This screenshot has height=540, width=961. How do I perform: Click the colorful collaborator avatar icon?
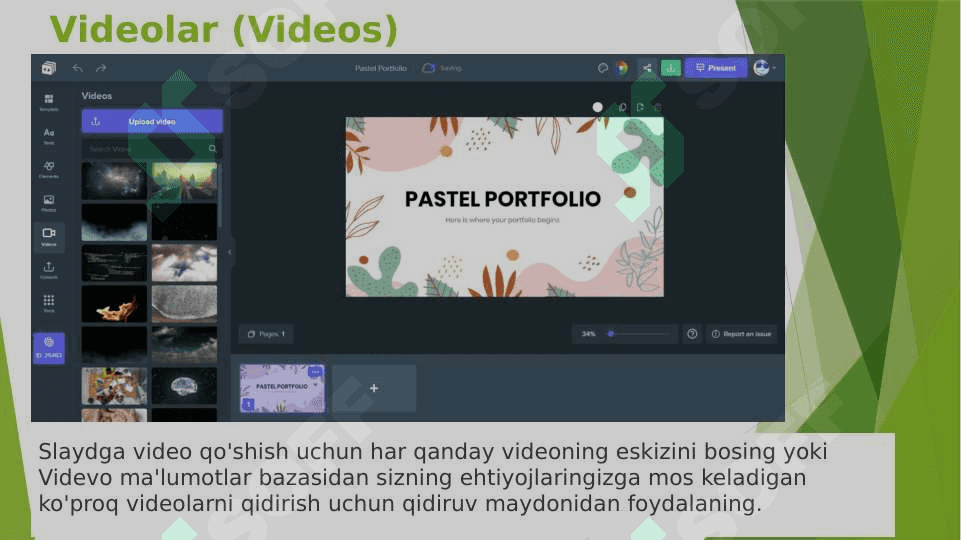coord(622,68)
